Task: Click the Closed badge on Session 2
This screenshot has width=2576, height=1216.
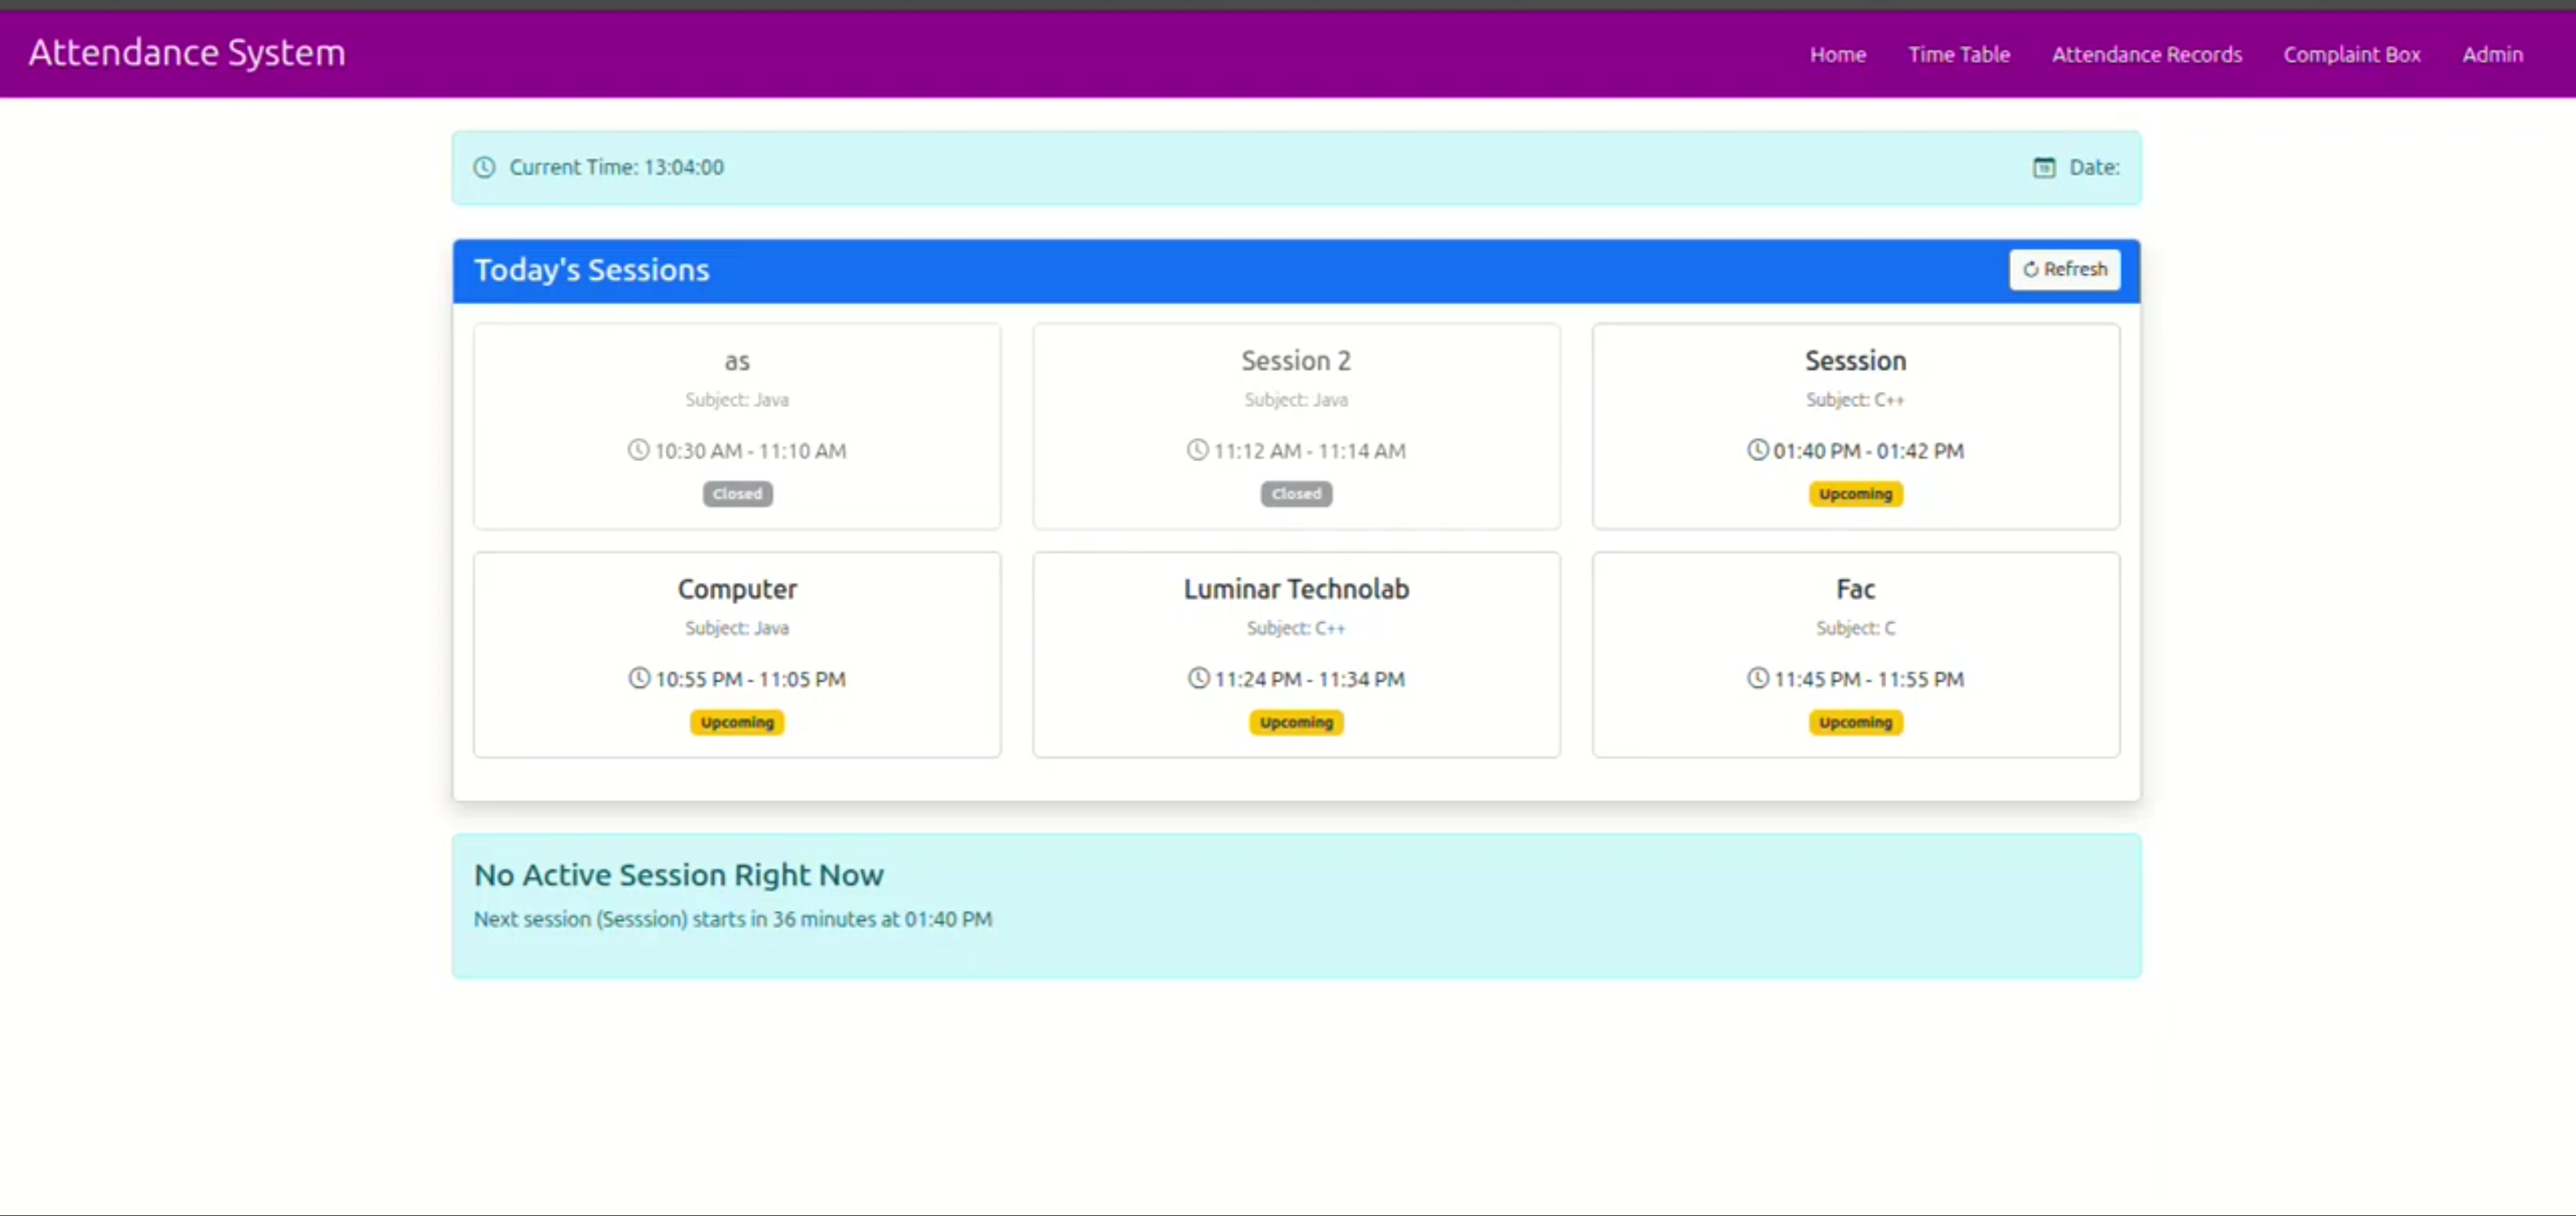Action: pyautogui.click(x=1296, y=494)
